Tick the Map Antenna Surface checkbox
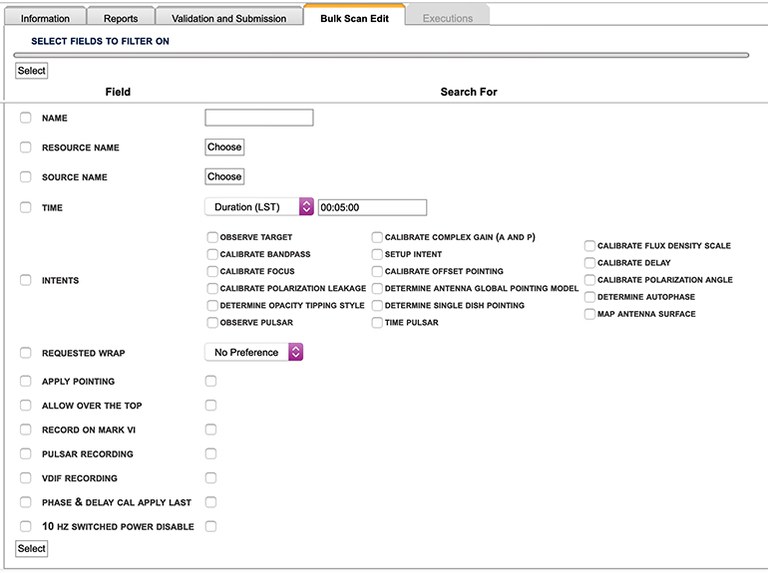This screenshot has height=573, width=768. click(590, 314)
